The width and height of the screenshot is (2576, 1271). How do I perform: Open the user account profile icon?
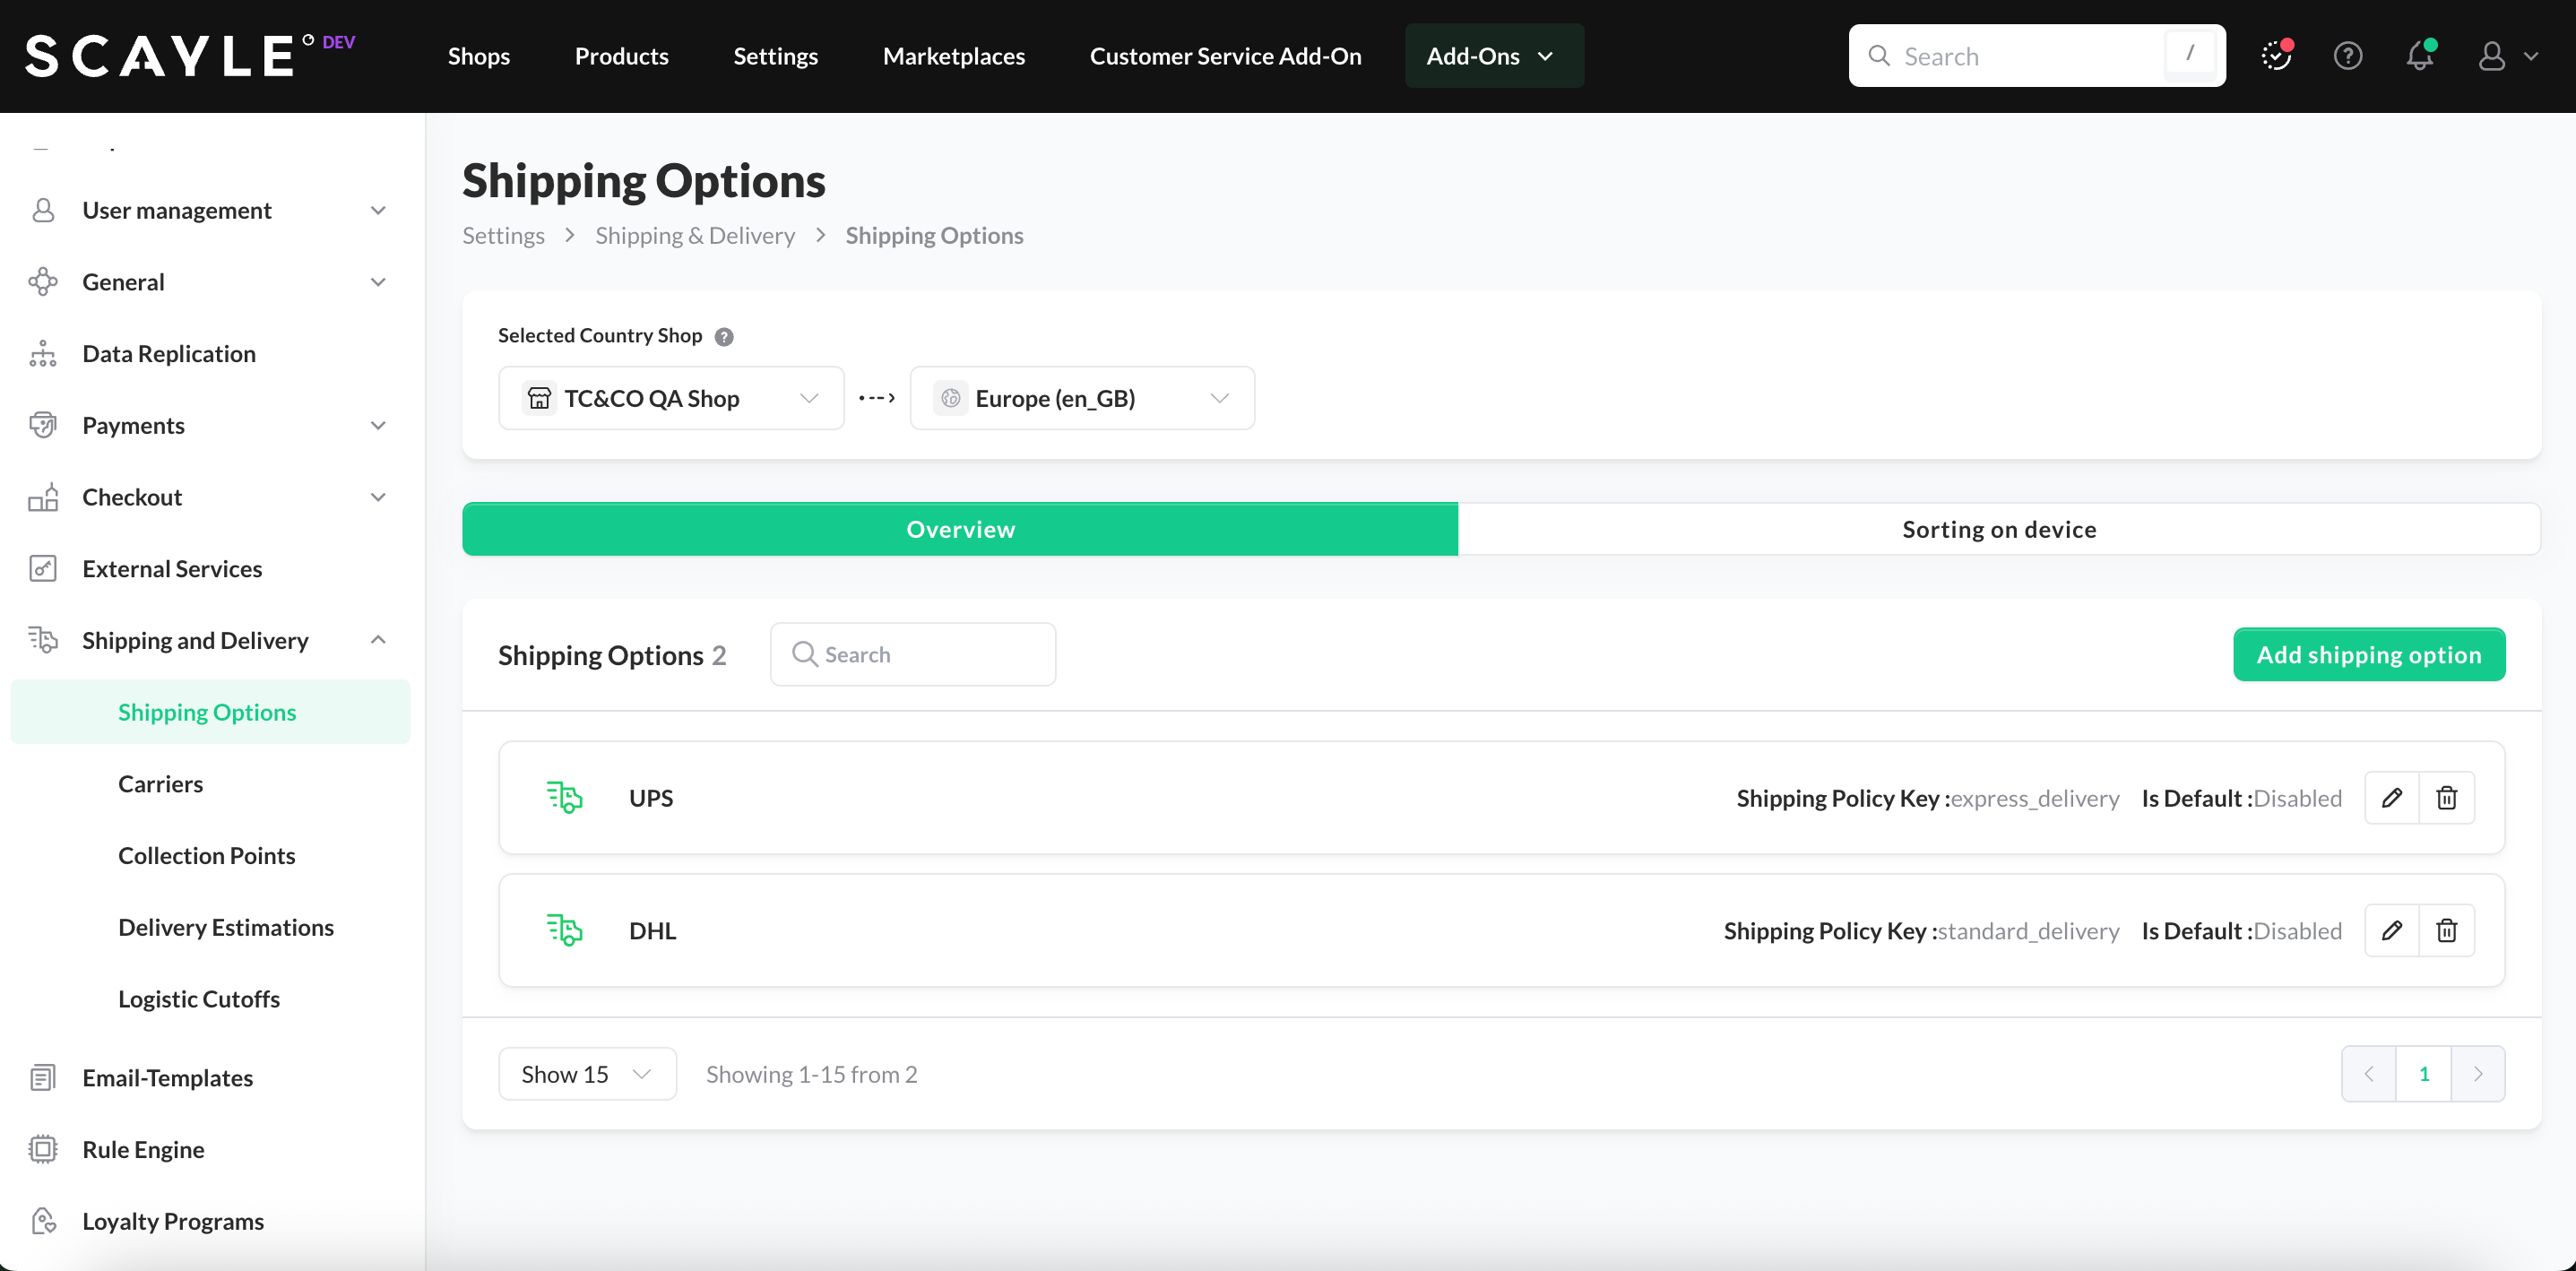click(x=2491, y=56)
